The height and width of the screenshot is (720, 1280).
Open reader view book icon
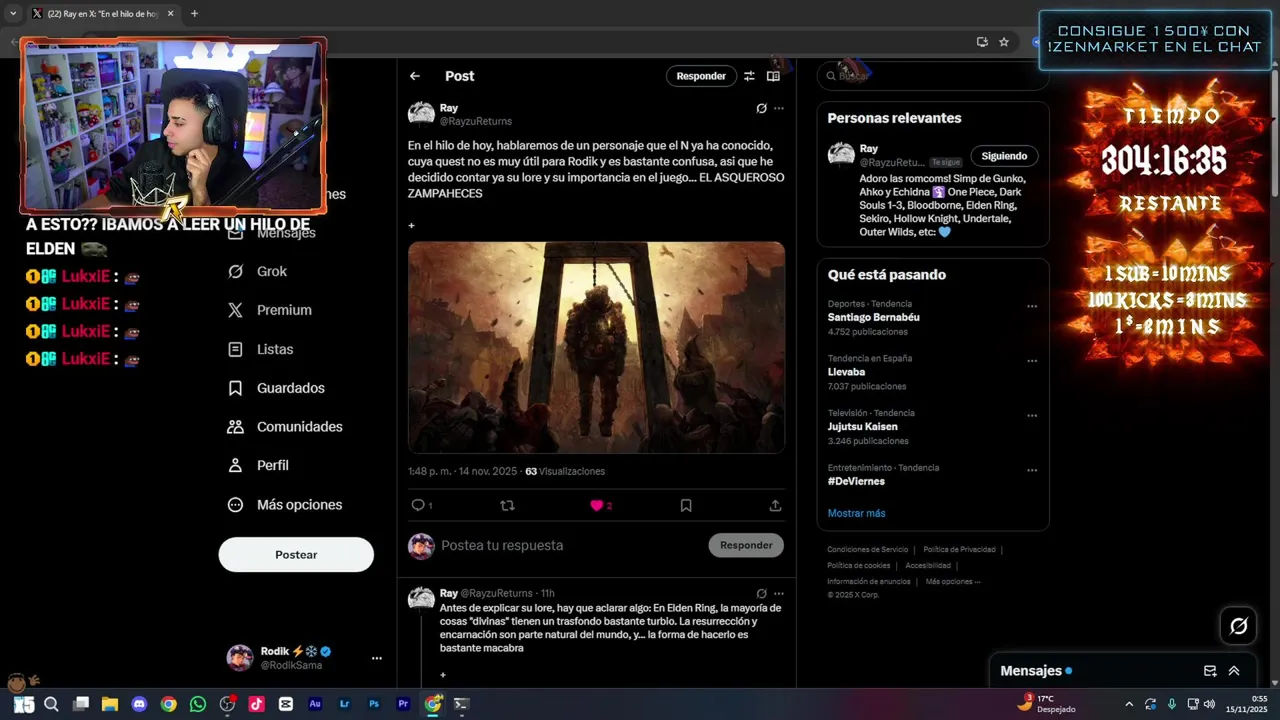pos(773,76)
